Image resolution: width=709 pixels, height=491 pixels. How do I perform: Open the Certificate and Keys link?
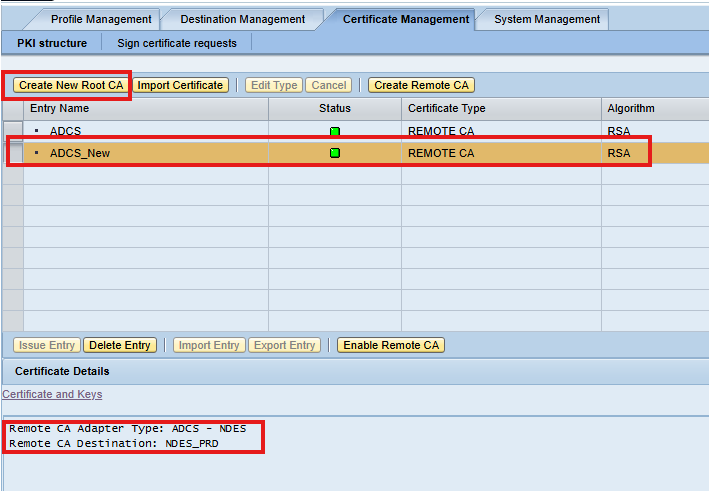(52, 394)
